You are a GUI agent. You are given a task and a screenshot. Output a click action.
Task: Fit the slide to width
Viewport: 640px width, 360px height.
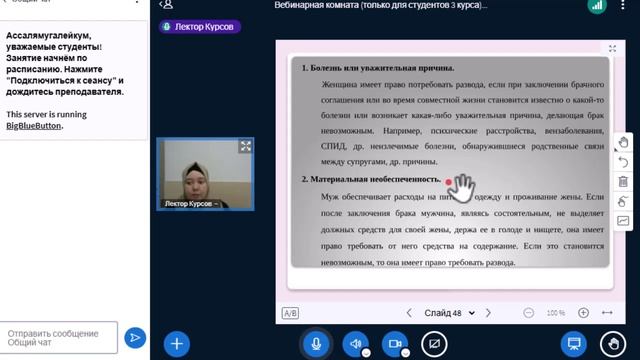click(607, 313)
